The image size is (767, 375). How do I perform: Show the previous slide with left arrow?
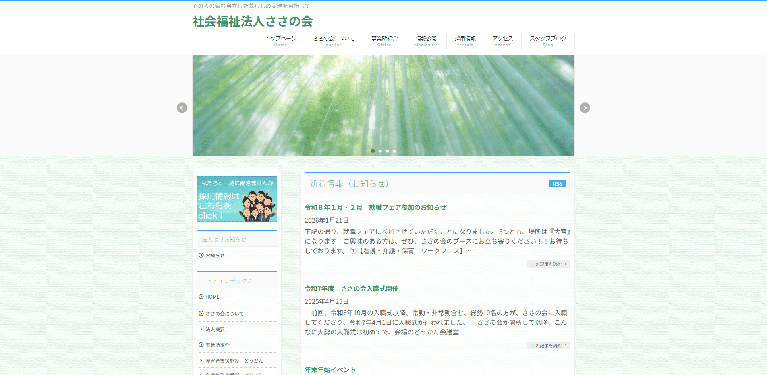pyautogui.click(x=182, y=108)
